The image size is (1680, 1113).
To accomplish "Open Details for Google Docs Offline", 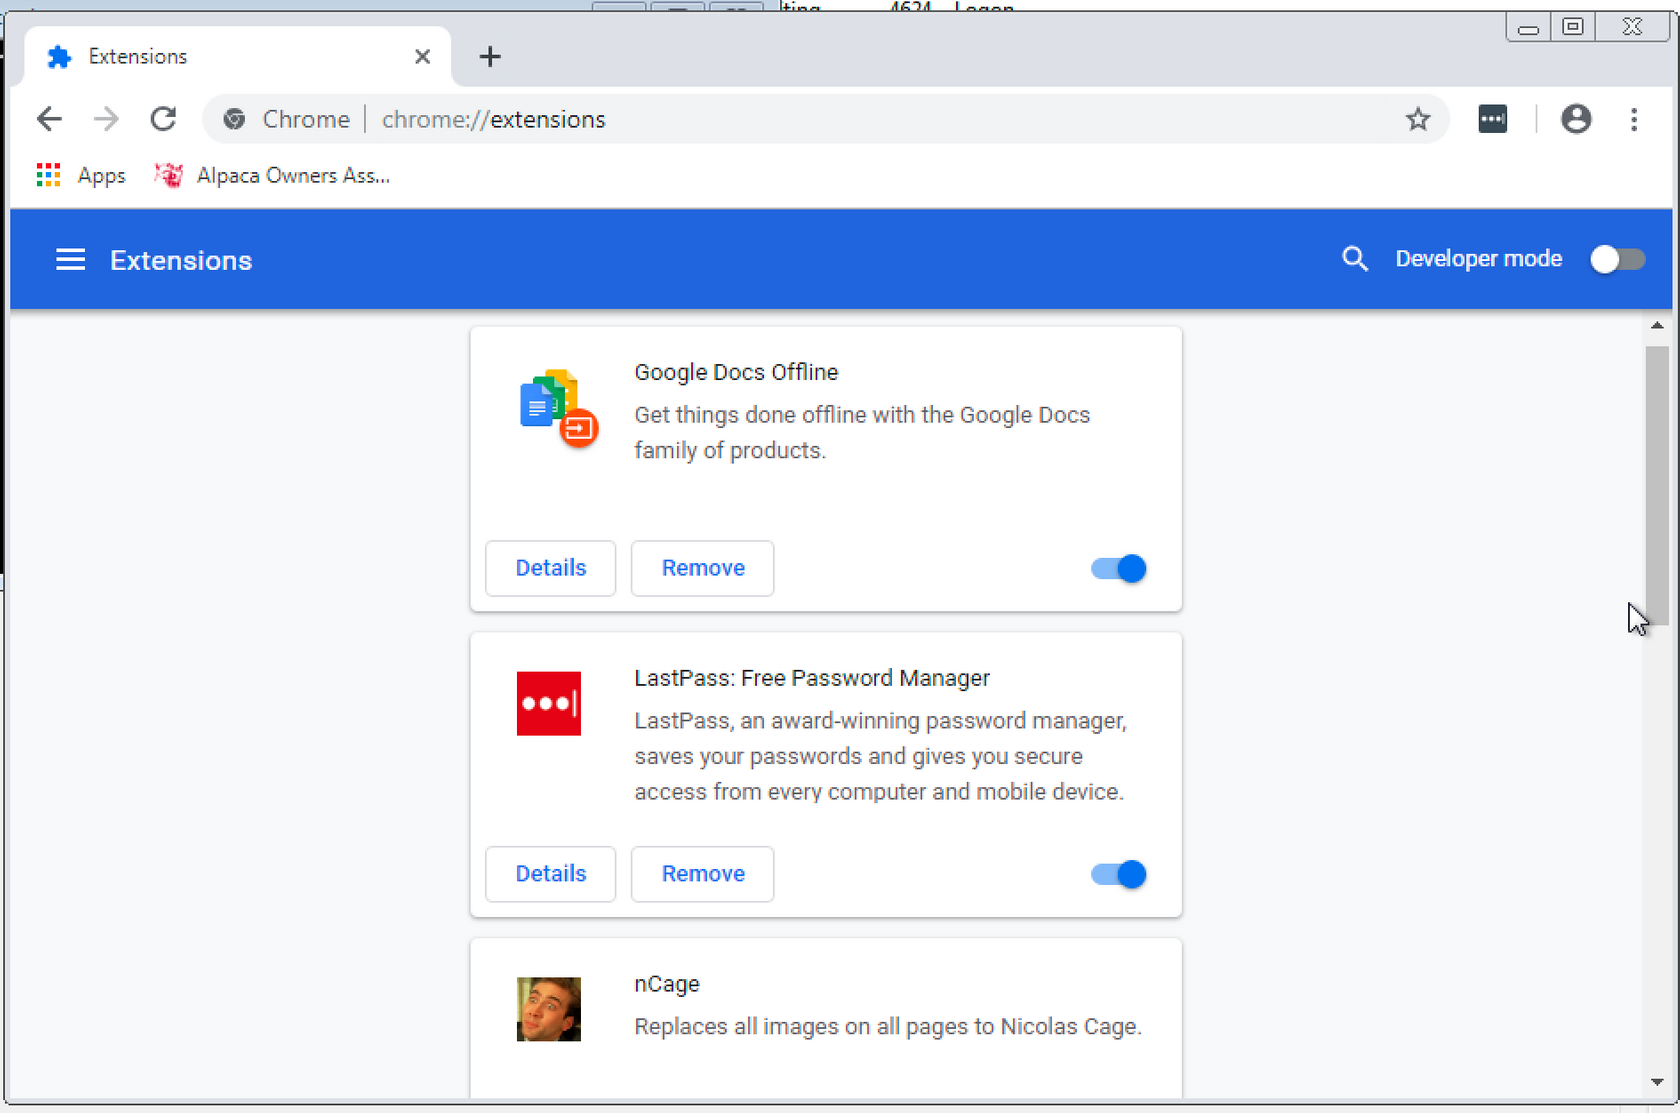I will coord(550,568).
